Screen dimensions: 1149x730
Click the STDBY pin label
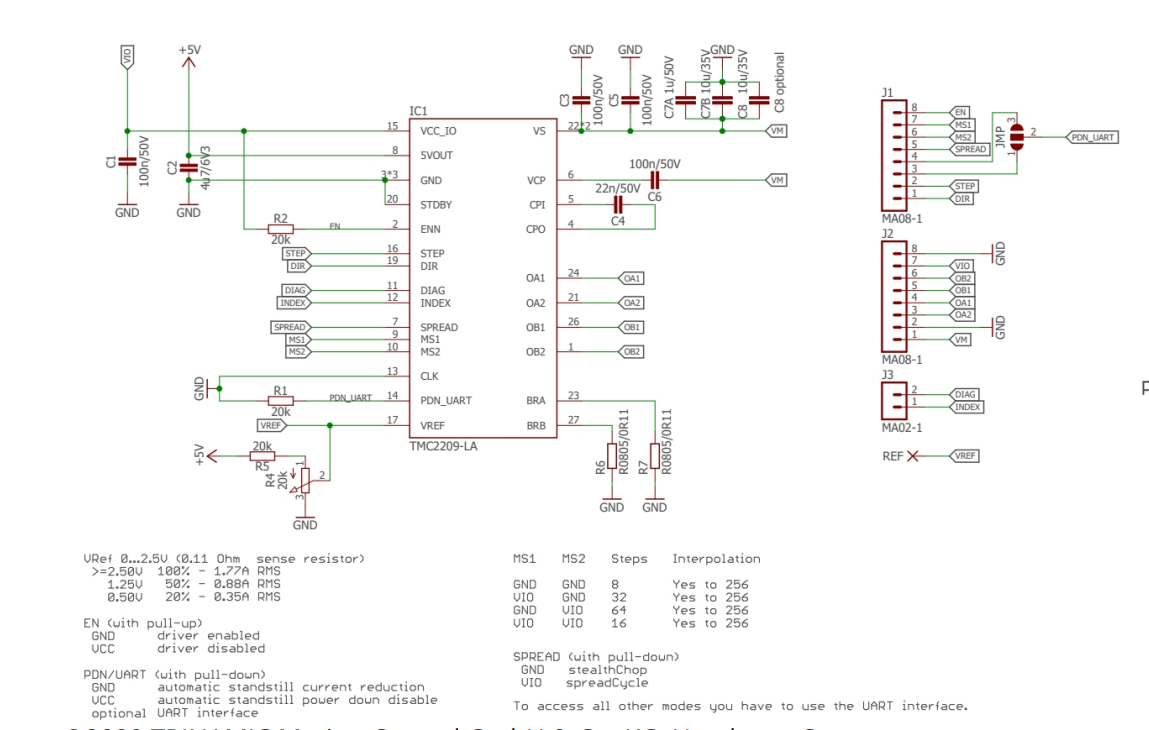click(x=436, y=204)
